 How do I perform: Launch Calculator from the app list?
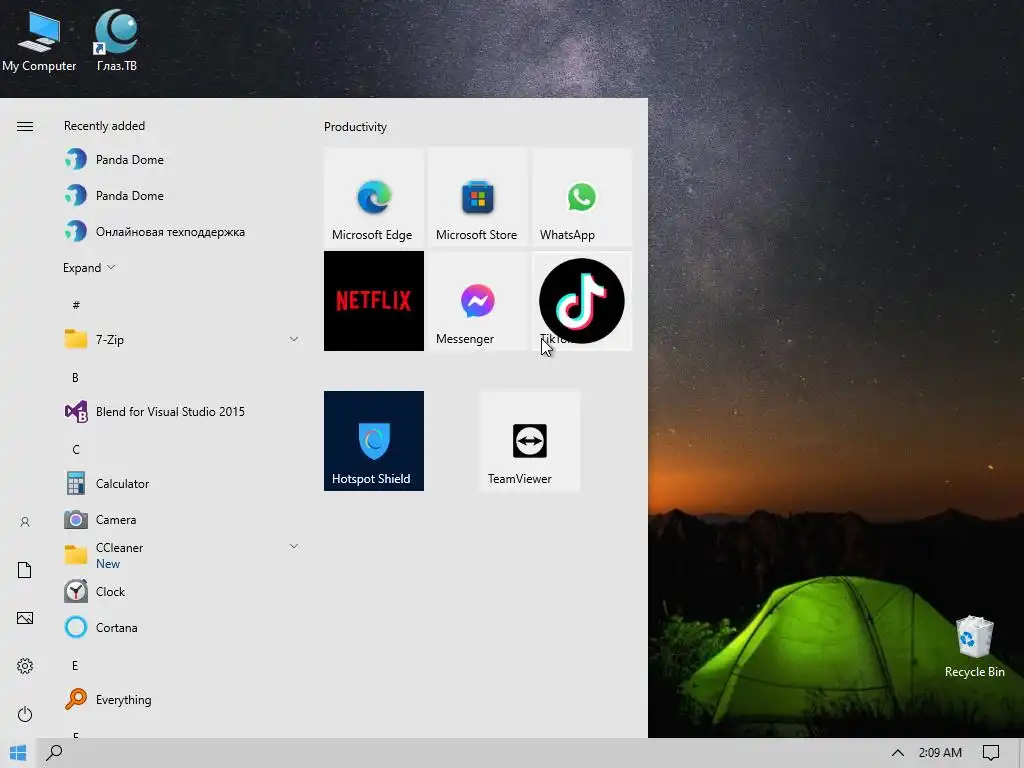pos(181,483)
